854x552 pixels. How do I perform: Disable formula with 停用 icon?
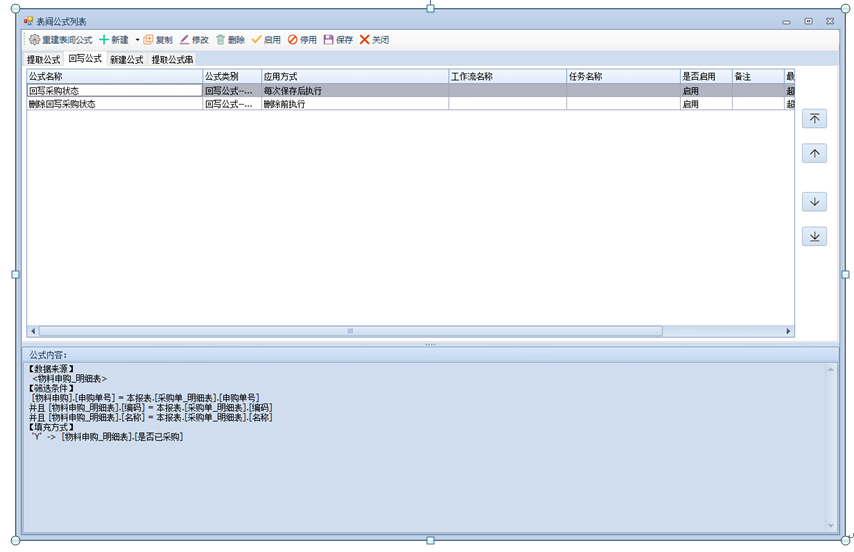coord(293,40)
